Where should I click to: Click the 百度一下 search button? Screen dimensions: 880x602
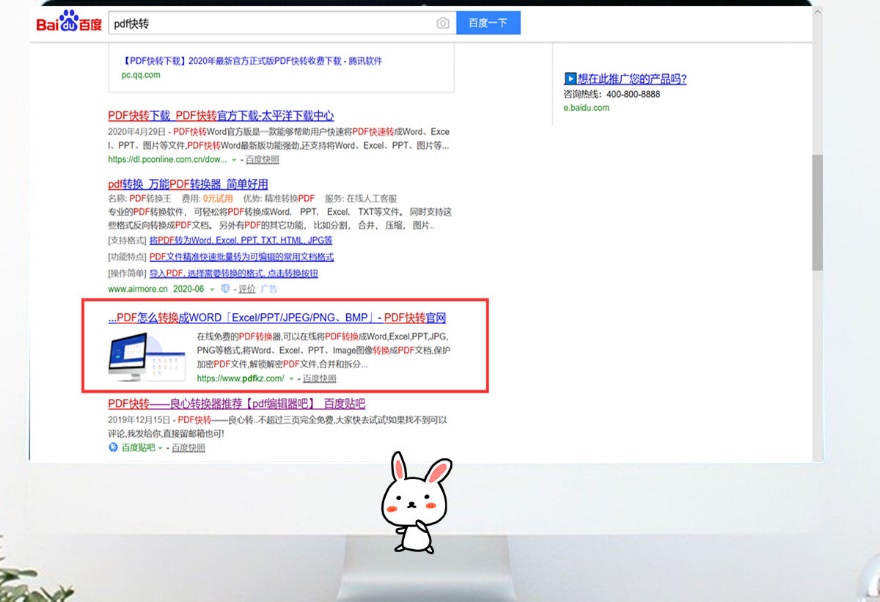click(x=488, y=23)
